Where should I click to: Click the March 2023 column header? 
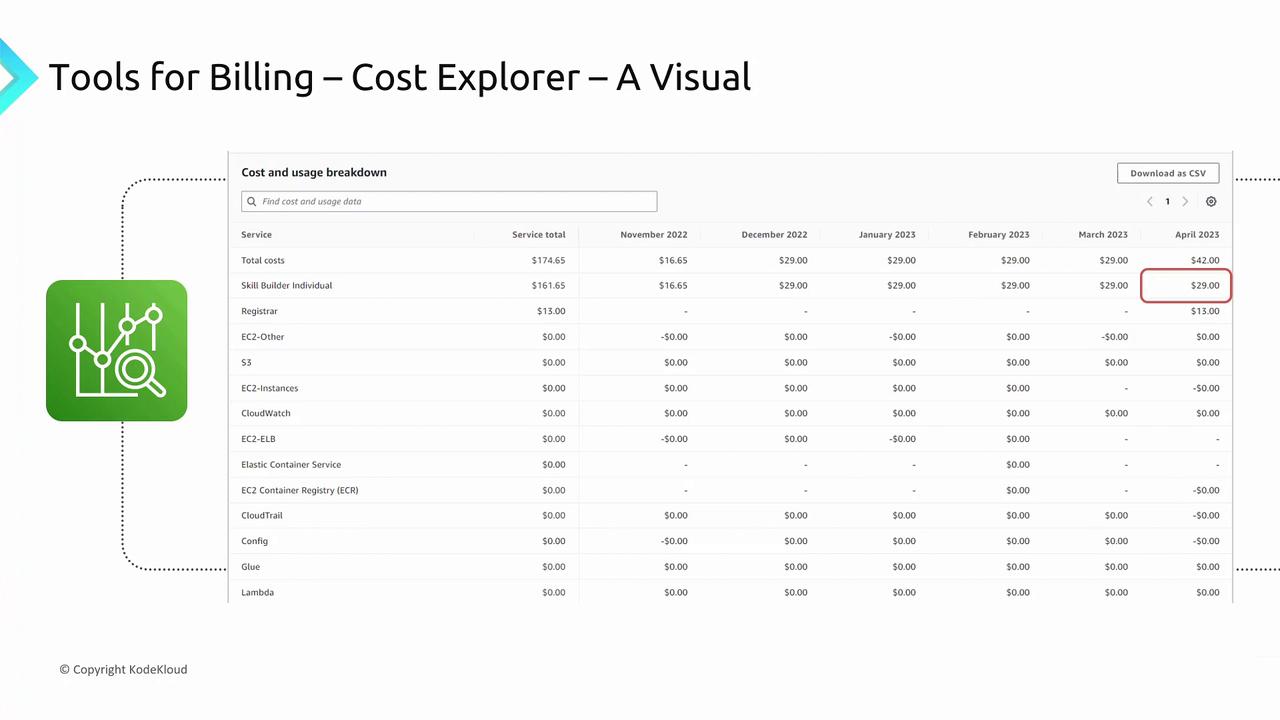pyautogui.click(x=1103, y=235)
